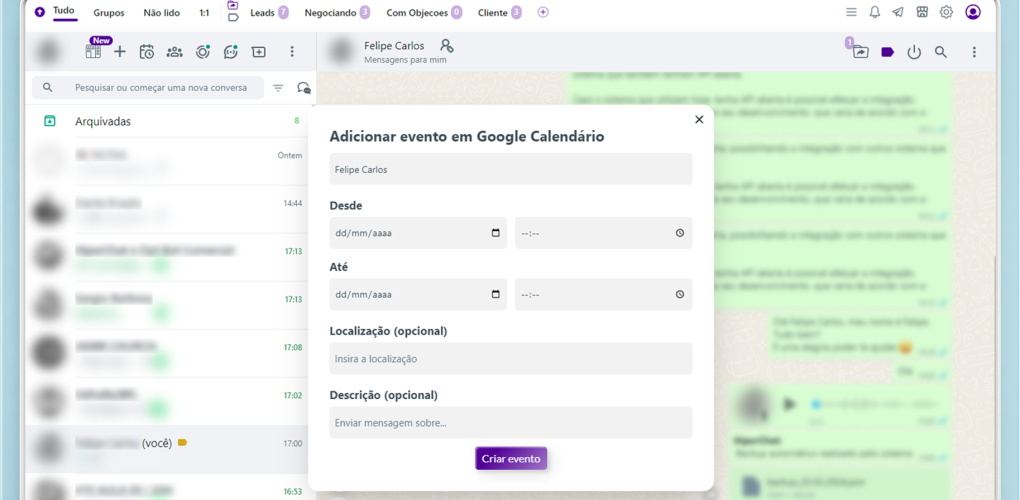Image resolution: width=1020 pixels, height=500 pixels.
Task: Open notifications bell
Action: pyautogui.click(x=875, y=12)
